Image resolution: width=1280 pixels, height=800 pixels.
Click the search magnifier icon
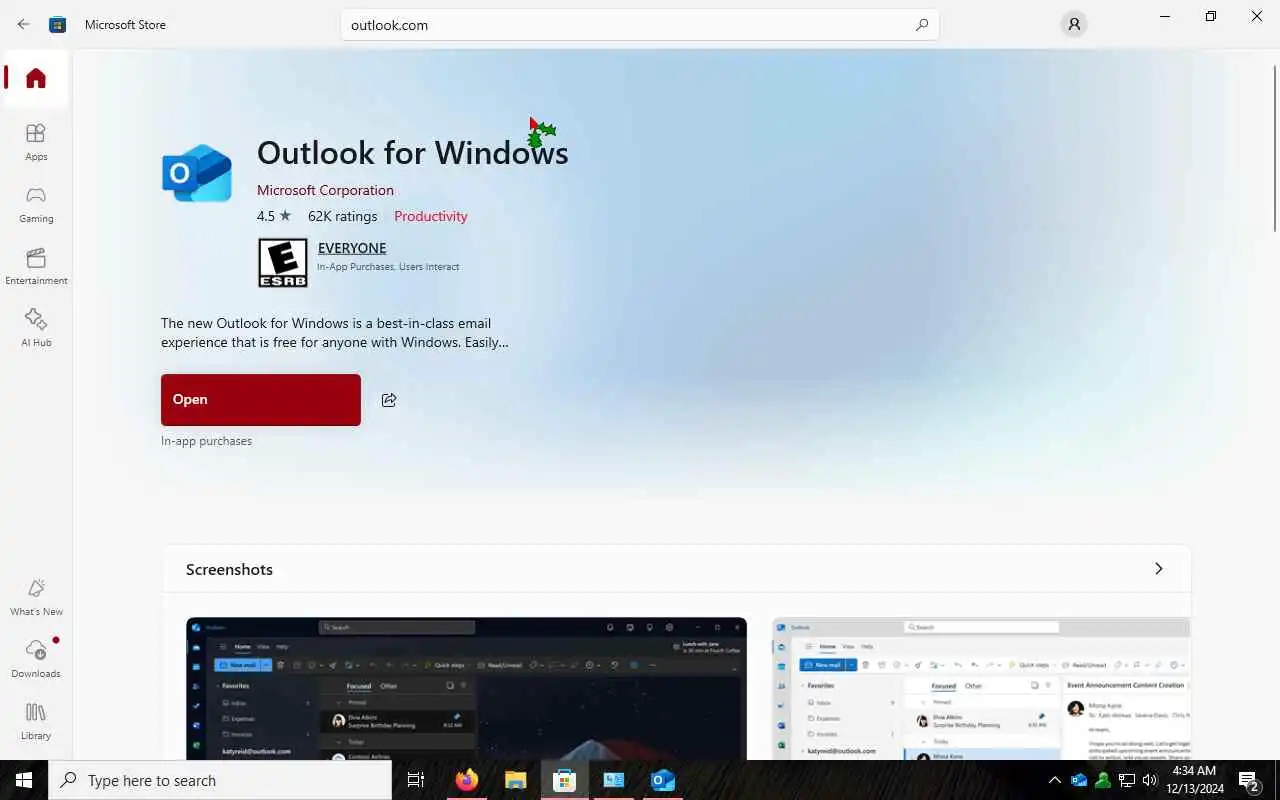922,25
